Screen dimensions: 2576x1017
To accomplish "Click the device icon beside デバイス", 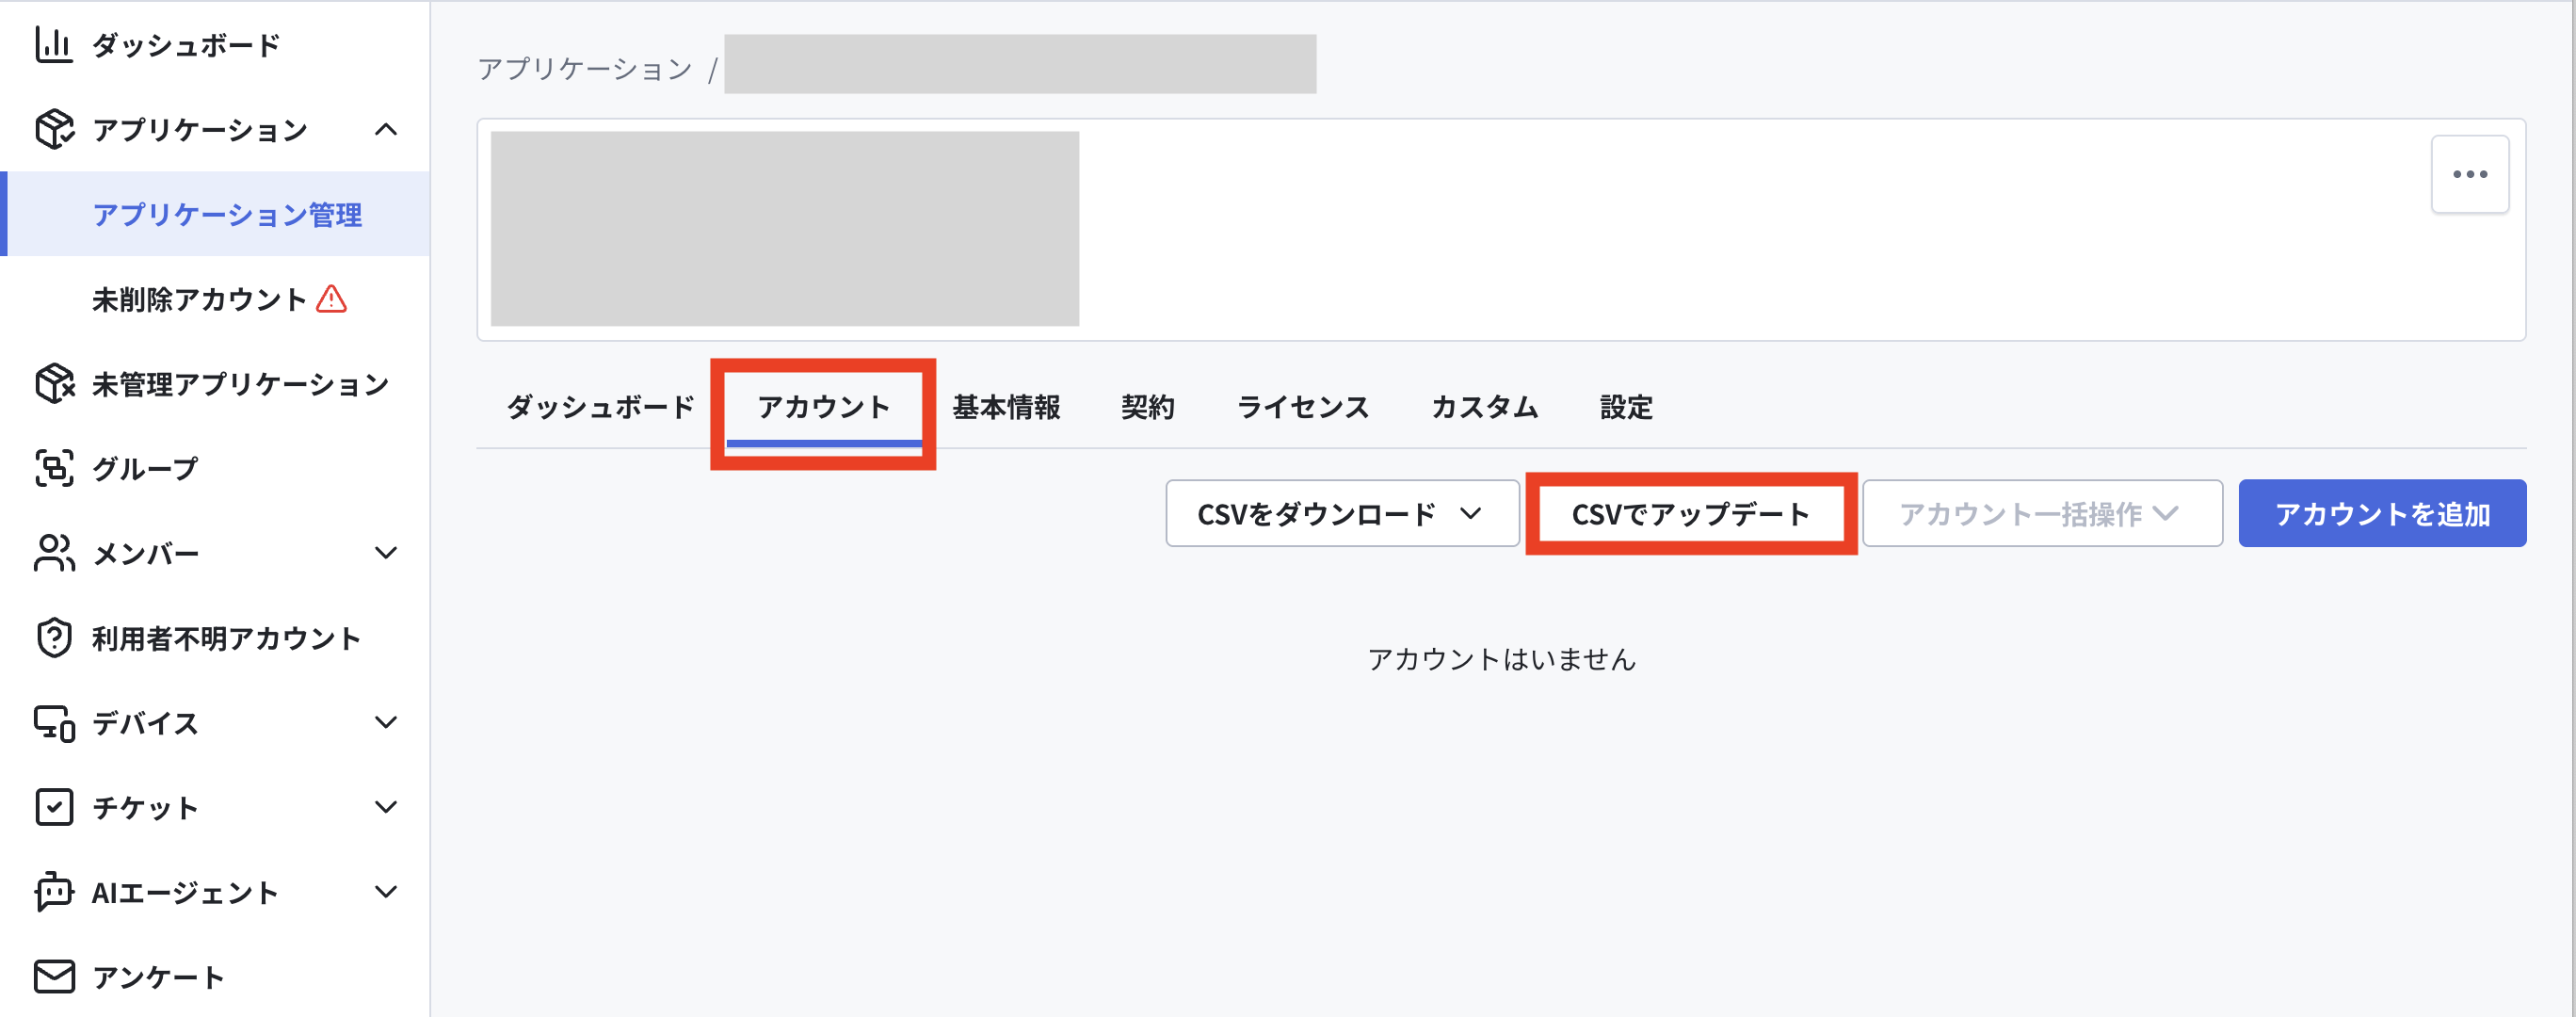I will pyautogui.click(x=54, y=723).
